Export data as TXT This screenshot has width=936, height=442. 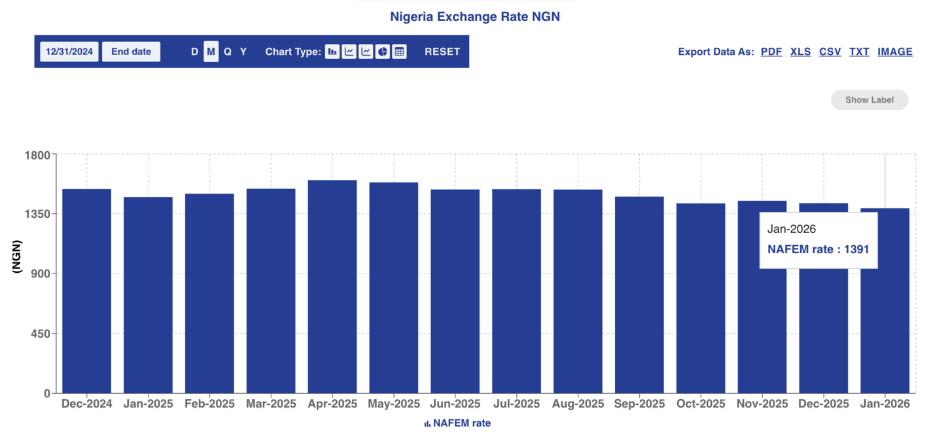coord(859,52)
